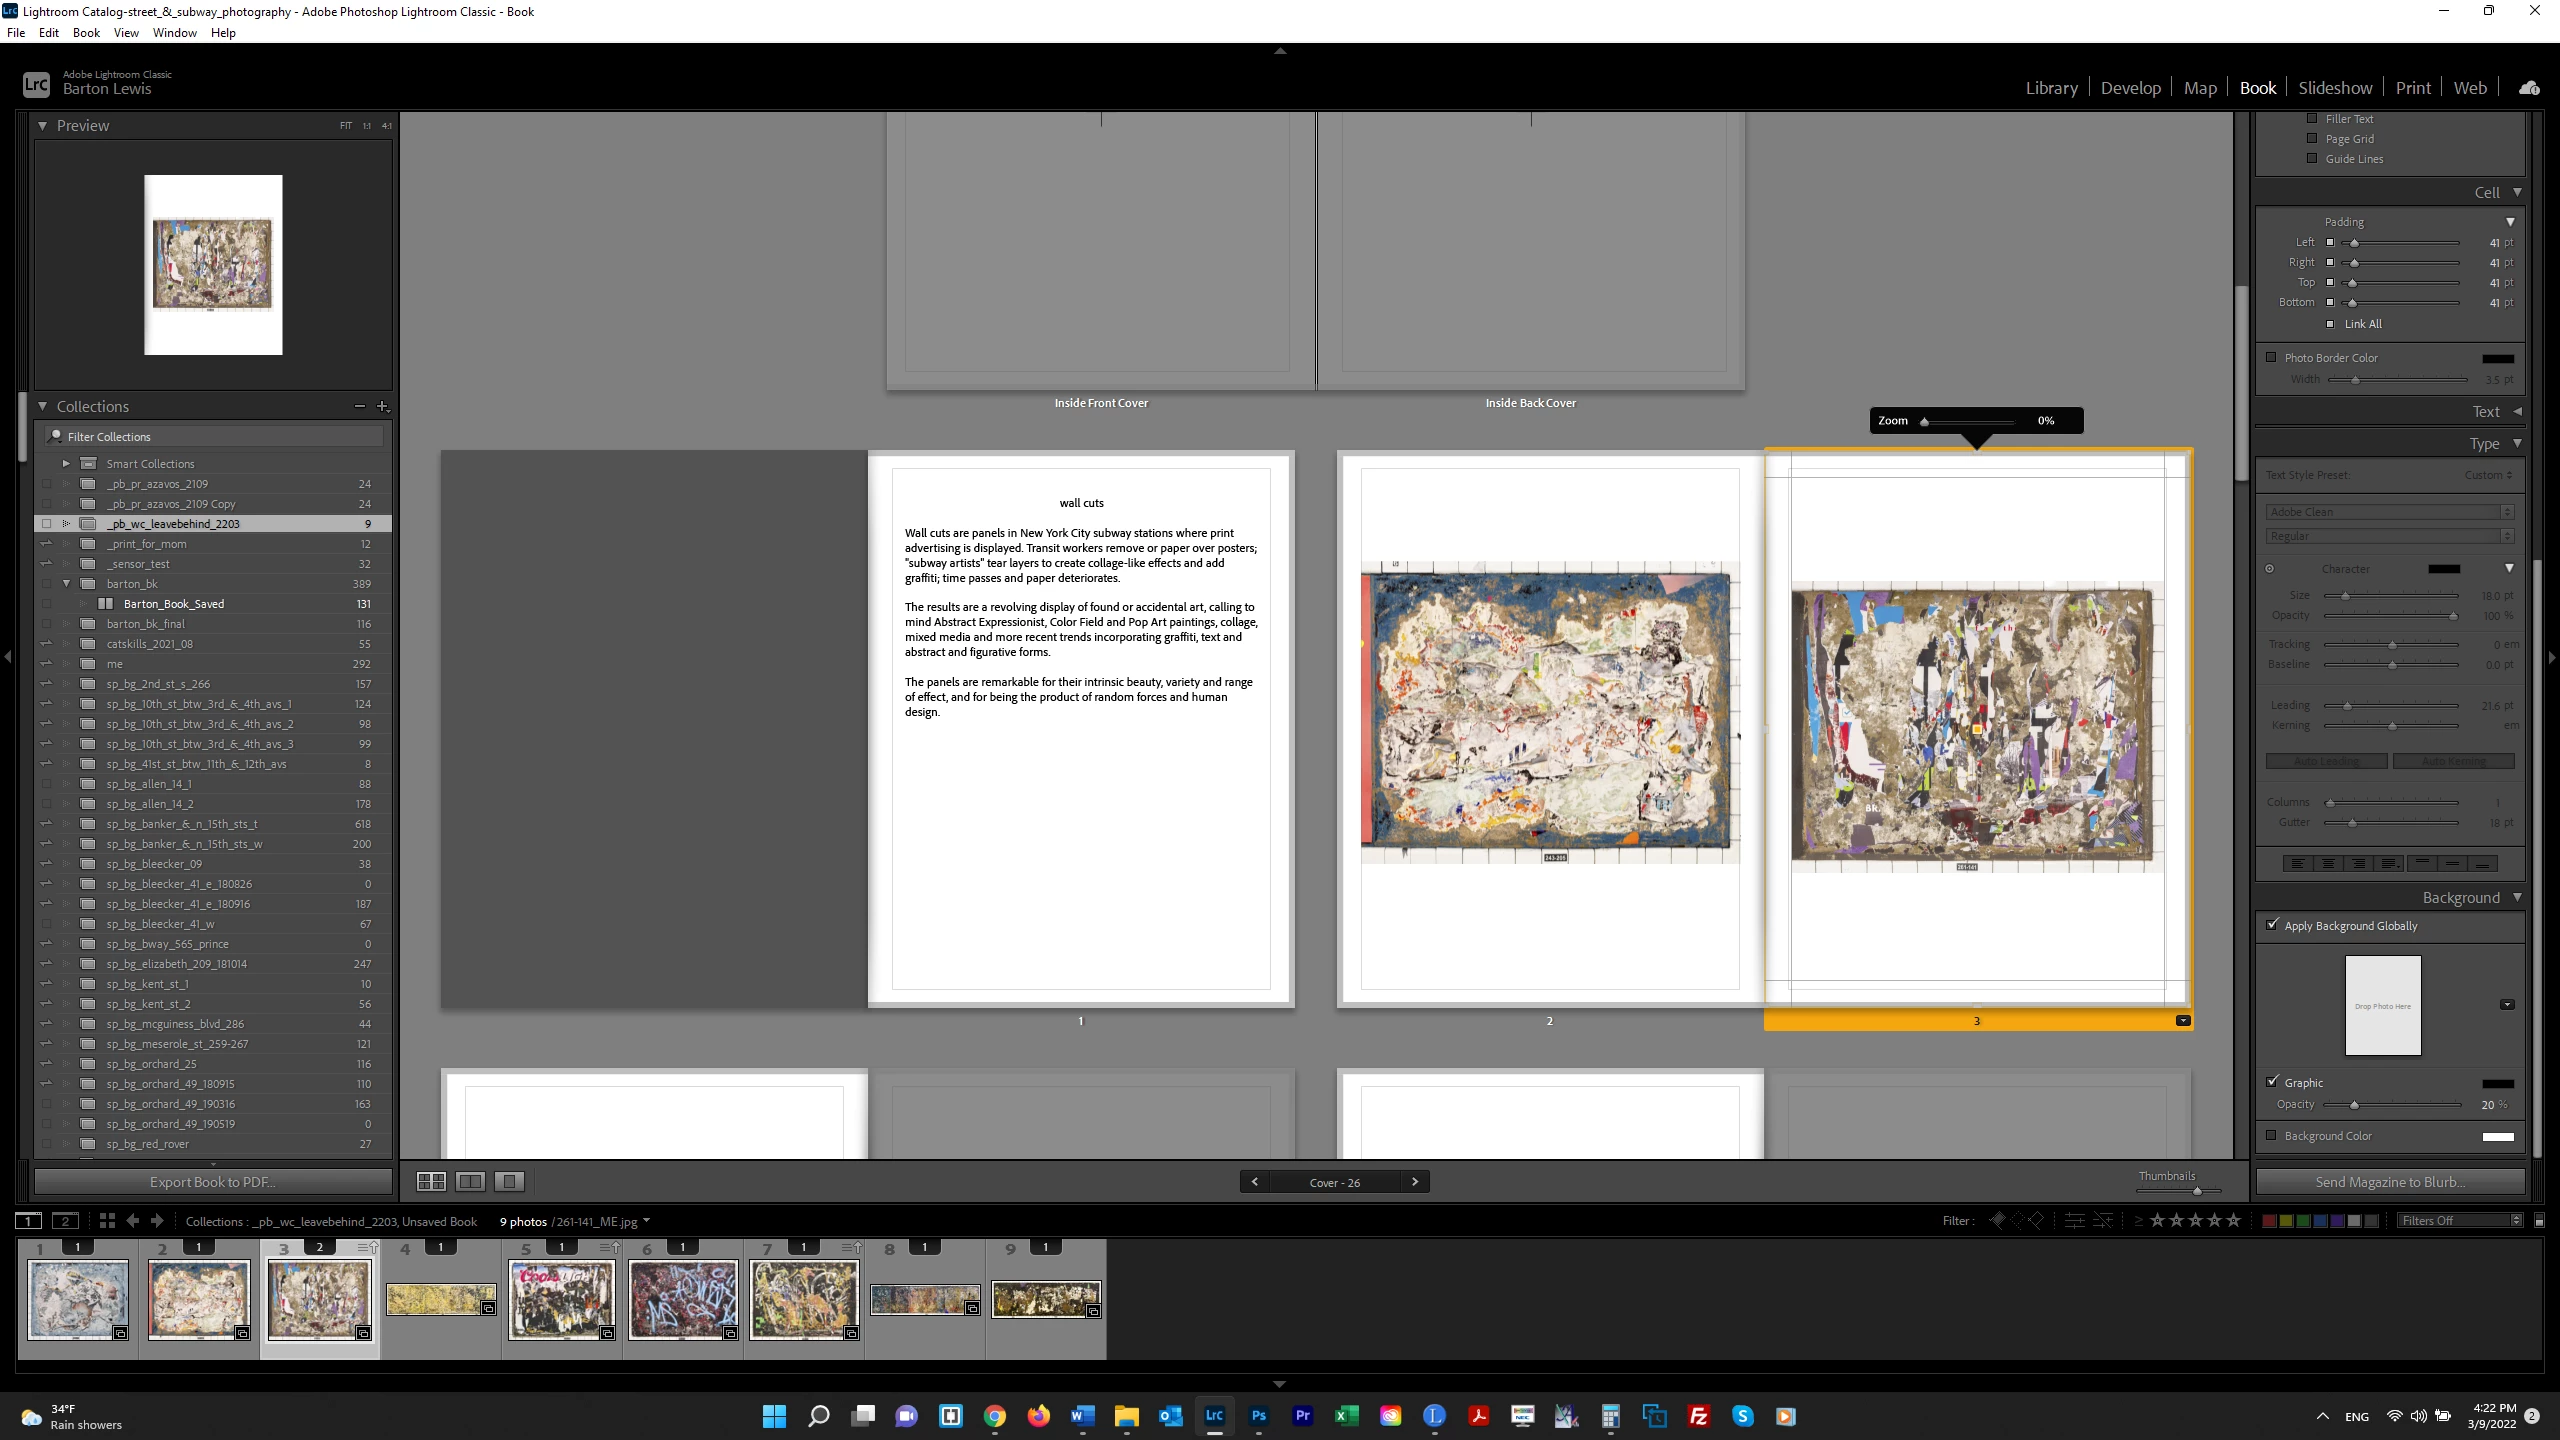
Task: Click Send Magazine to Blurb button
Action: (2390, 1182)
